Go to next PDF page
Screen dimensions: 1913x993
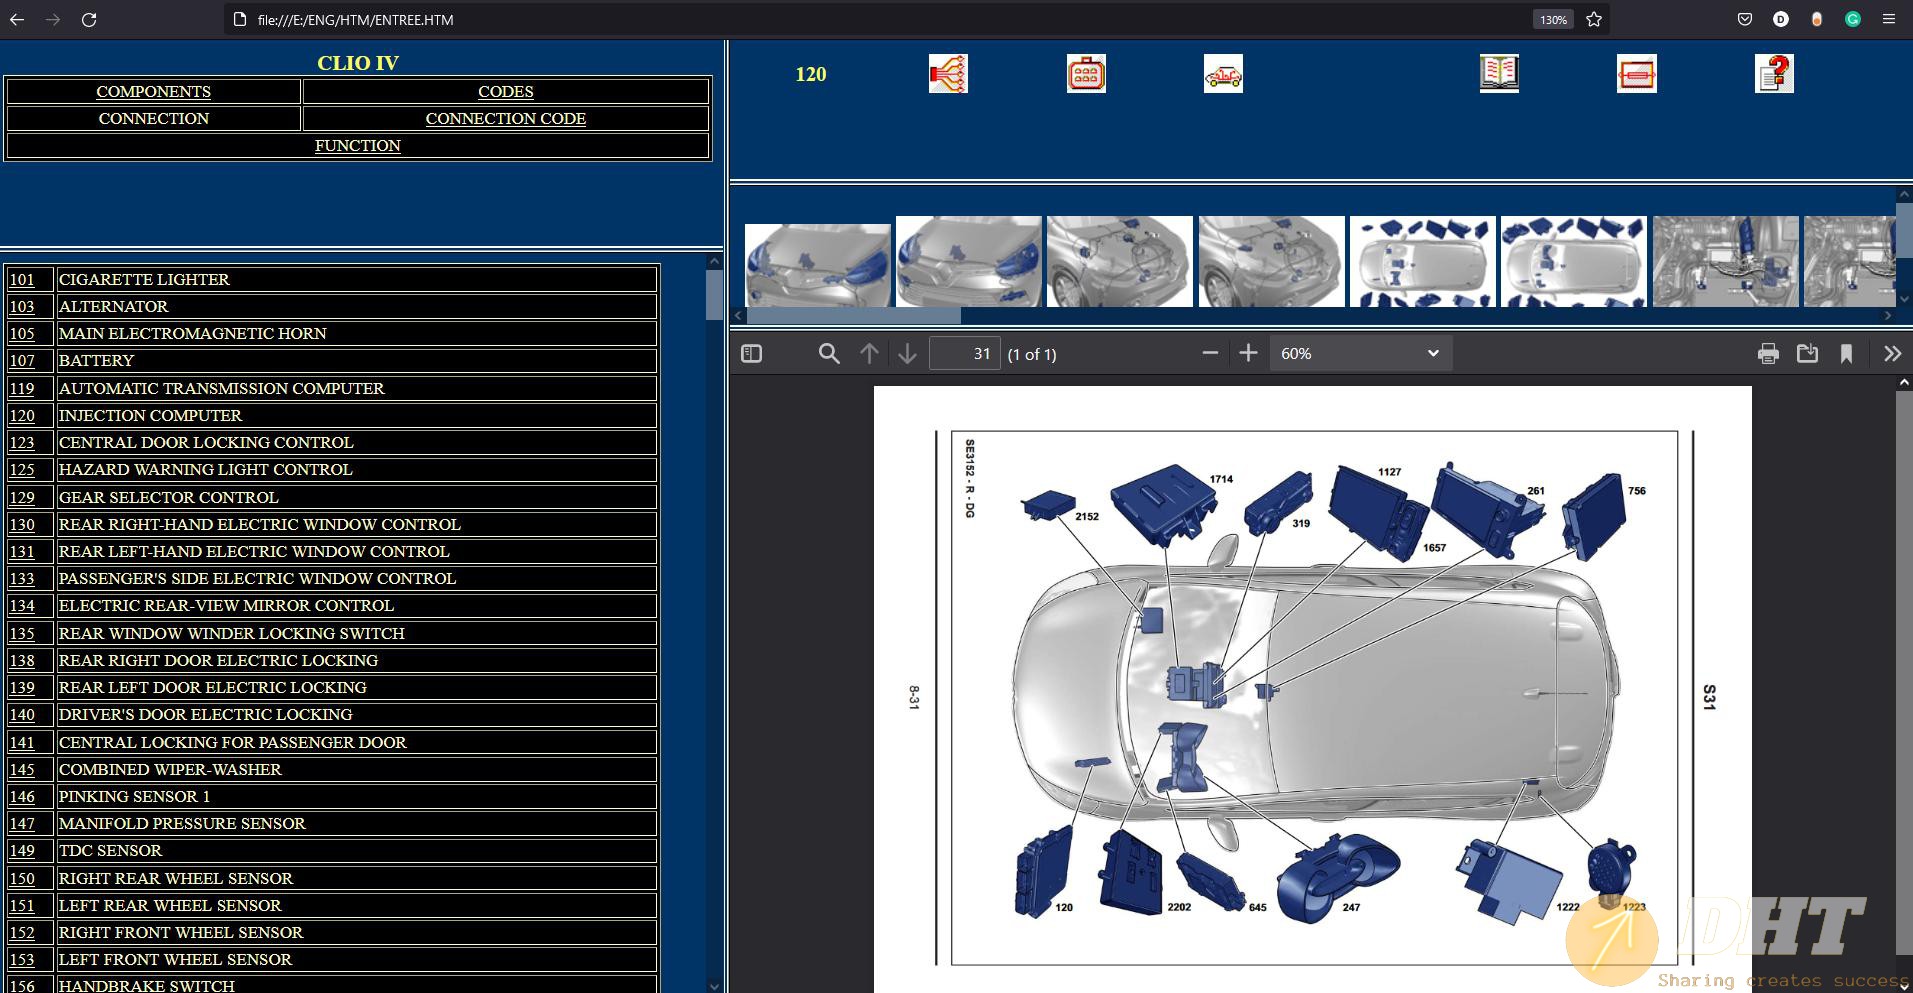(907, 354)
